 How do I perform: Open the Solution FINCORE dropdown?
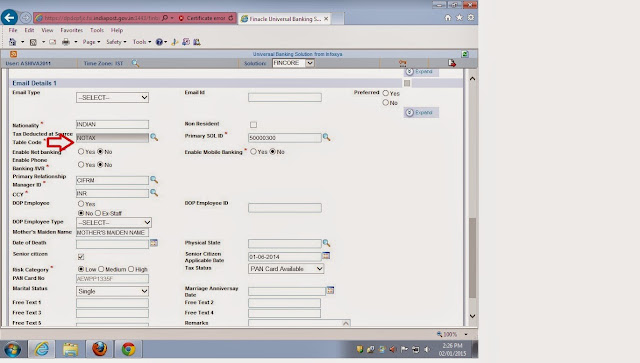click(x=293, y=63)
